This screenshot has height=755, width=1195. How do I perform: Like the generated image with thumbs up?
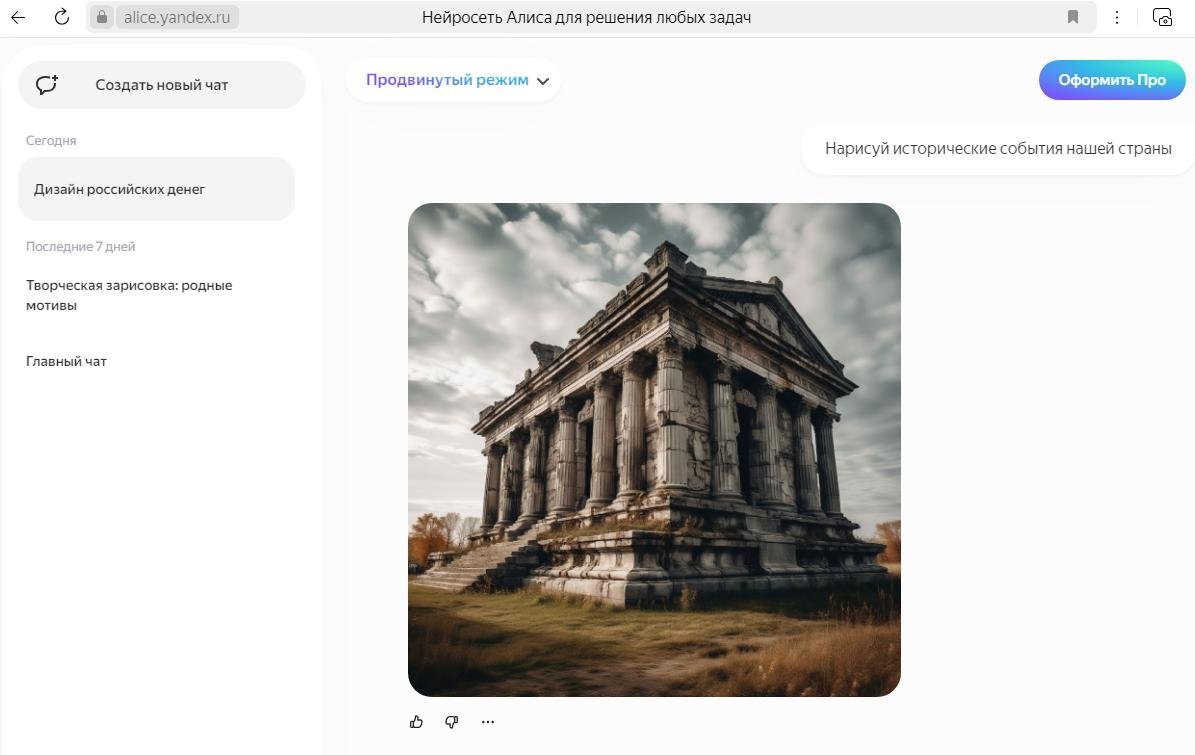(416, 721)
